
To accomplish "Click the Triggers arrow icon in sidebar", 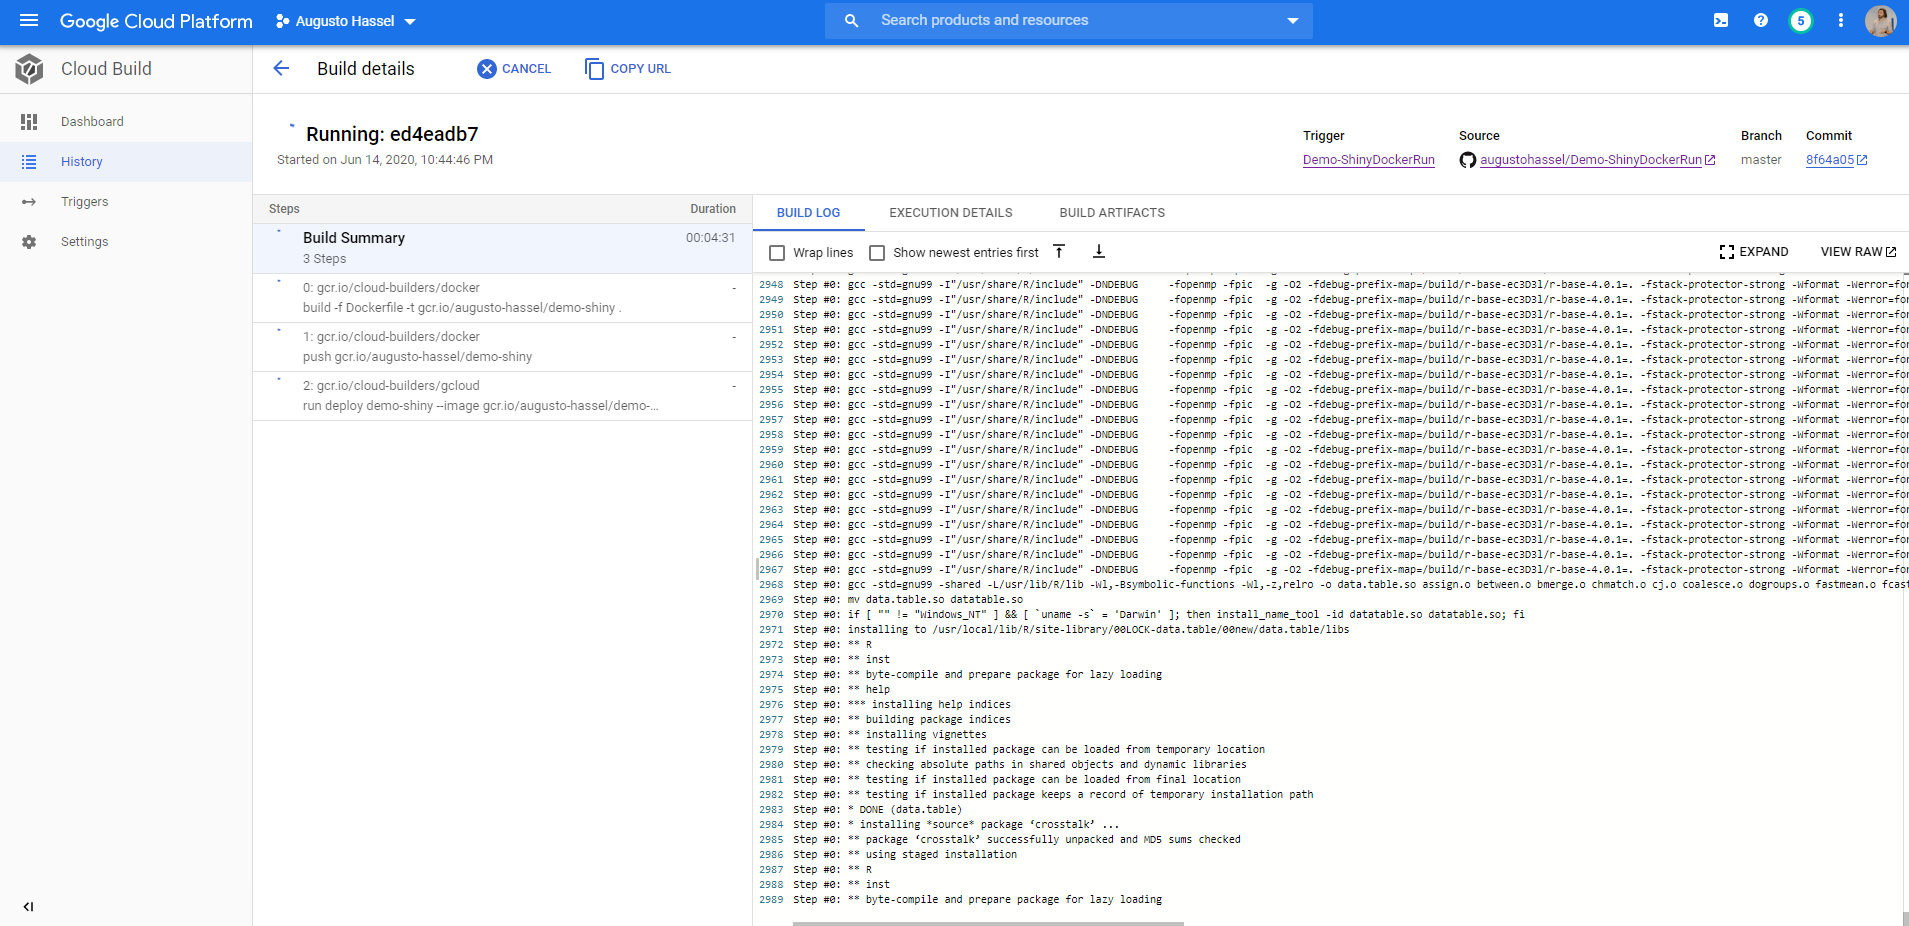I will pos(29,202).
